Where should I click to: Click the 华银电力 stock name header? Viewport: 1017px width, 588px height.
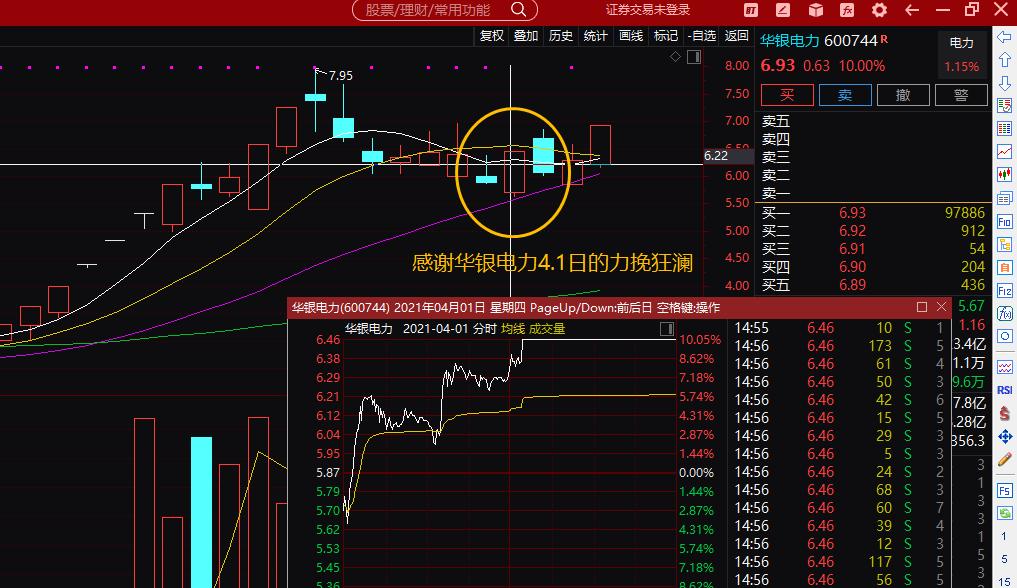click(790, 41)
